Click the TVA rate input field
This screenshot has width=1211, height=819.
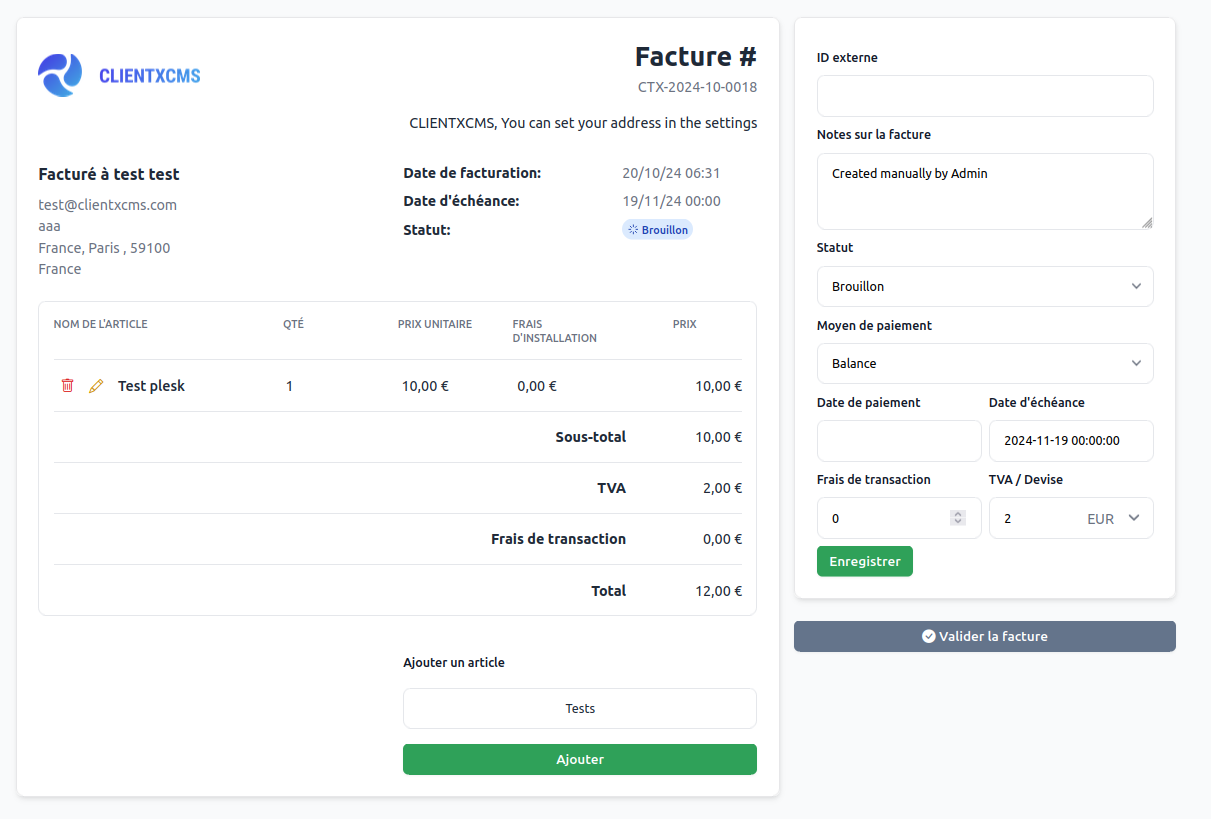coord(1035,519)
